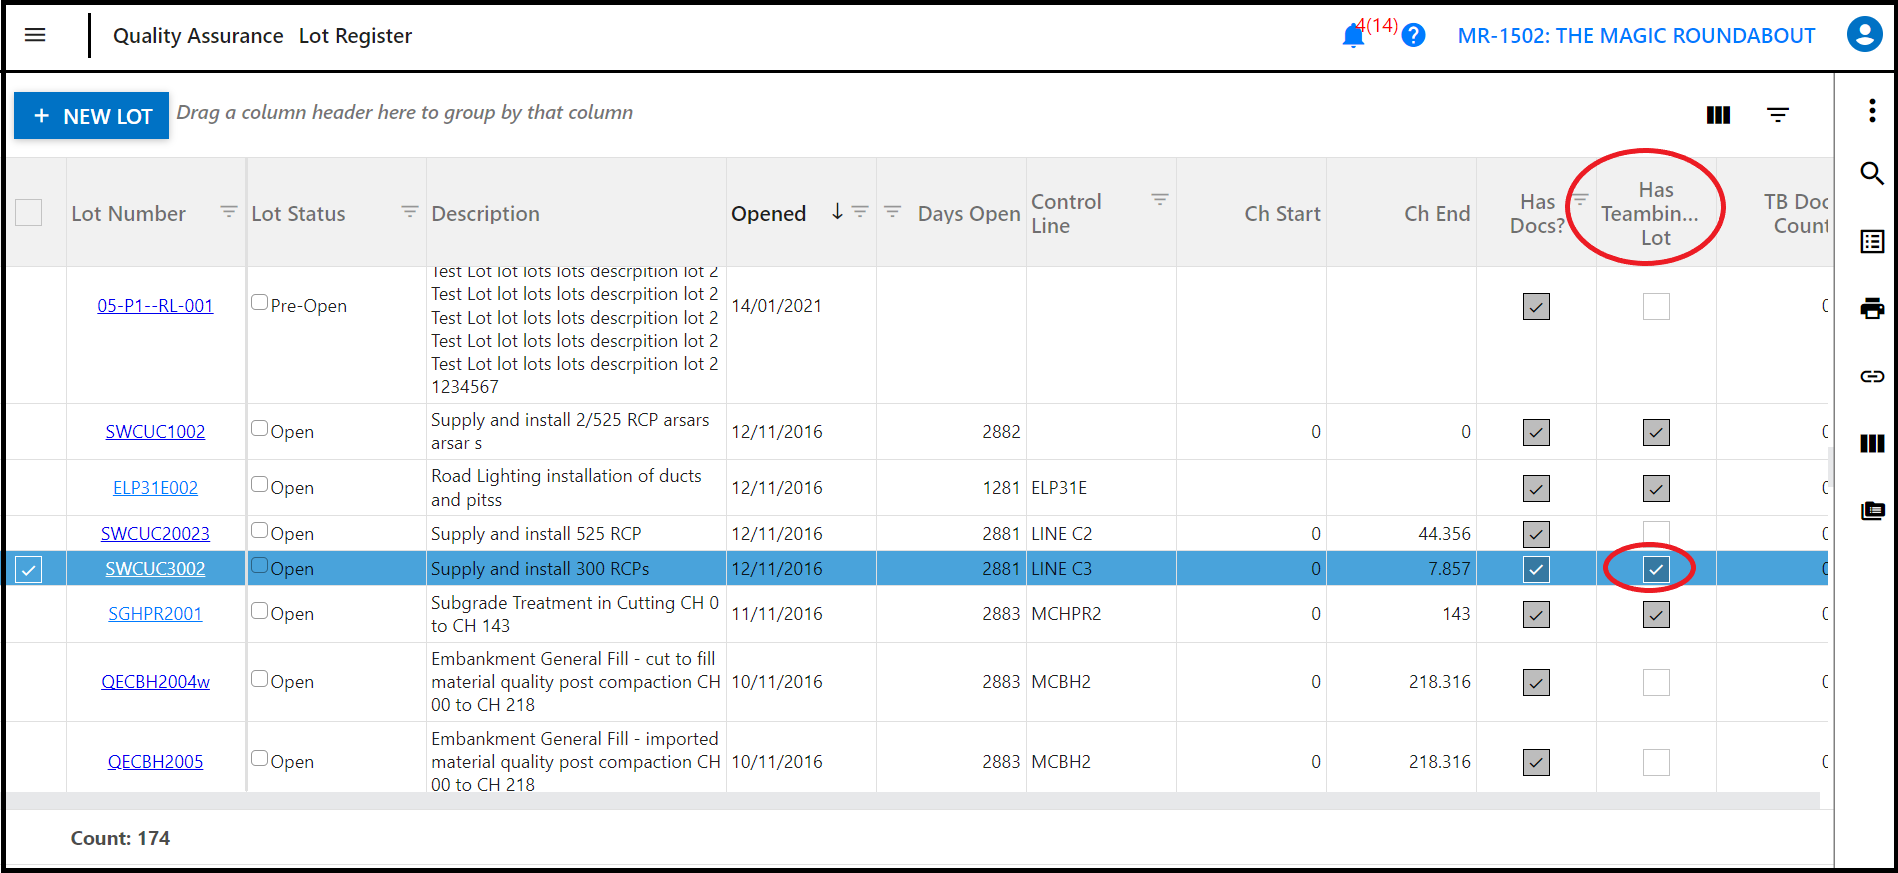Viewport: 1898px width, 873px height.
Task: Sort by Has Teambinder Lot column header
Action: 1655,213
